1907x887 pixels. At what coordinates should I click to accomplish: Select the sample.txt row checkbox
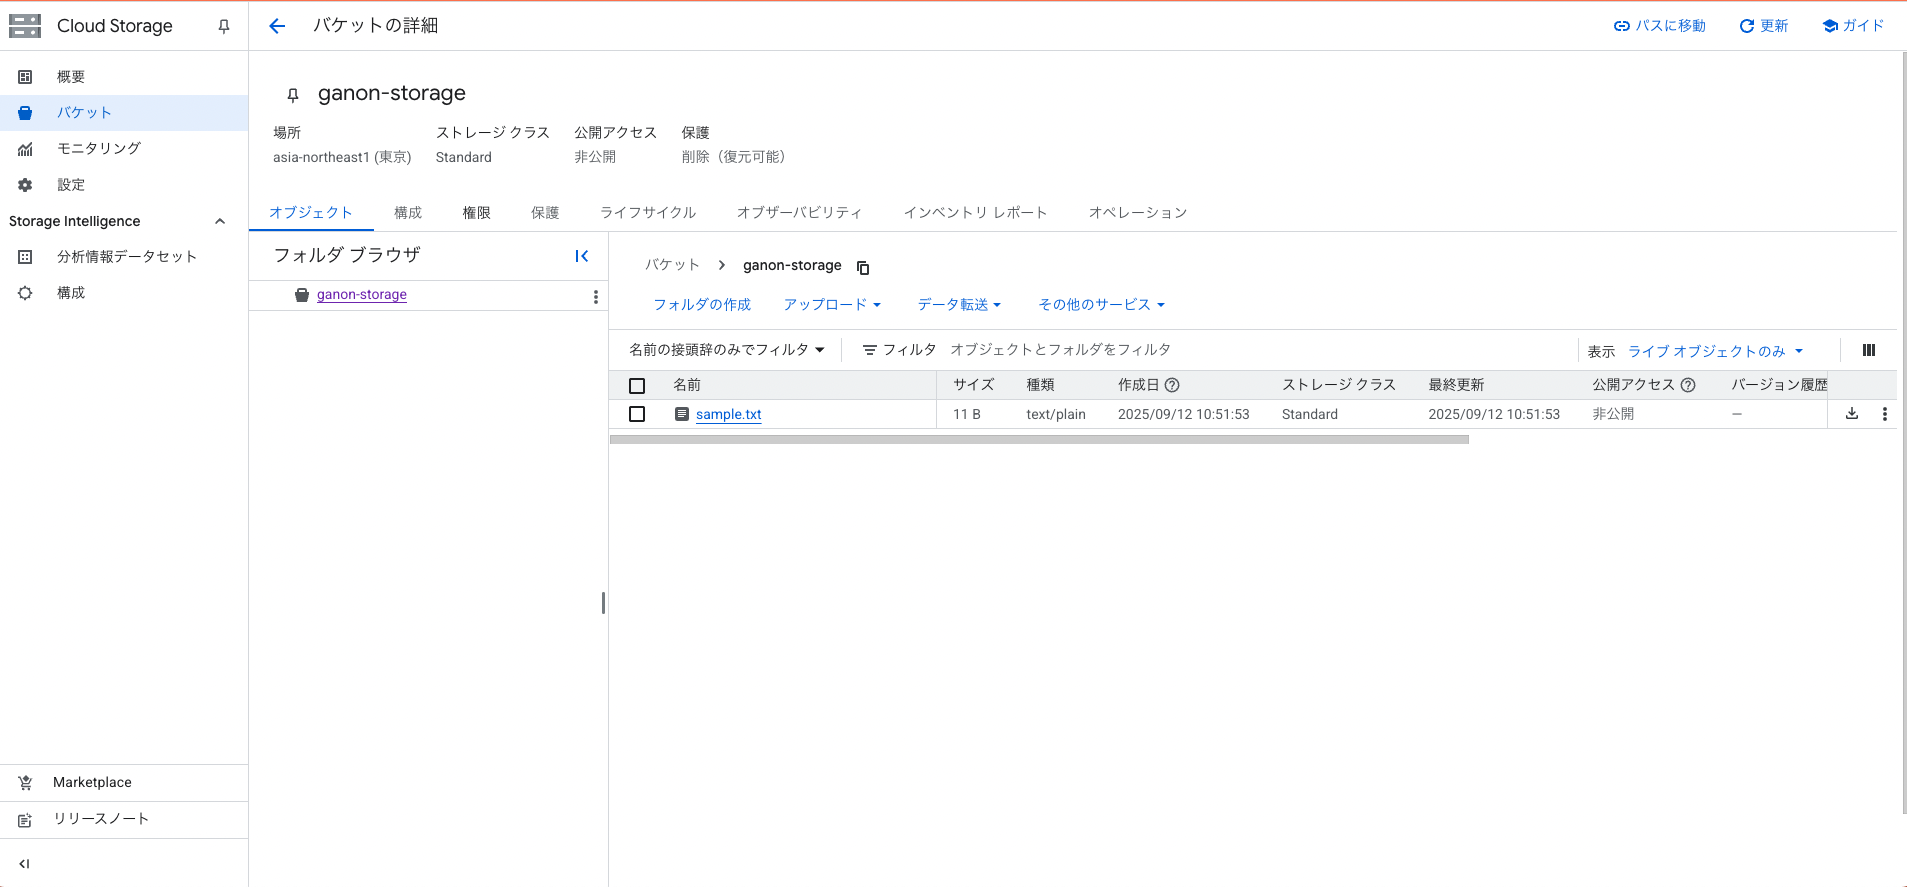(637, 414)
